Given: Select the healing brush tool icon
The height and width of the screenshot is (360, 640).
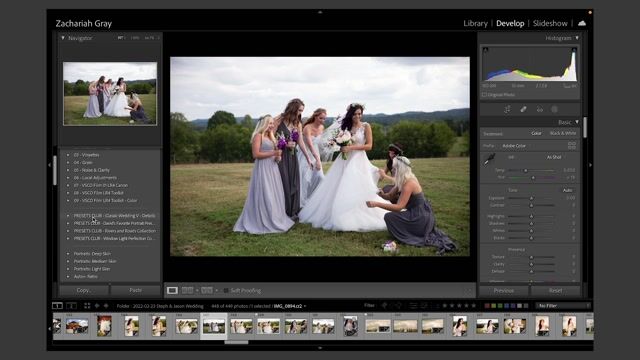Looking at the screenshot, I should pyautogui.click(x=523, y=109).
